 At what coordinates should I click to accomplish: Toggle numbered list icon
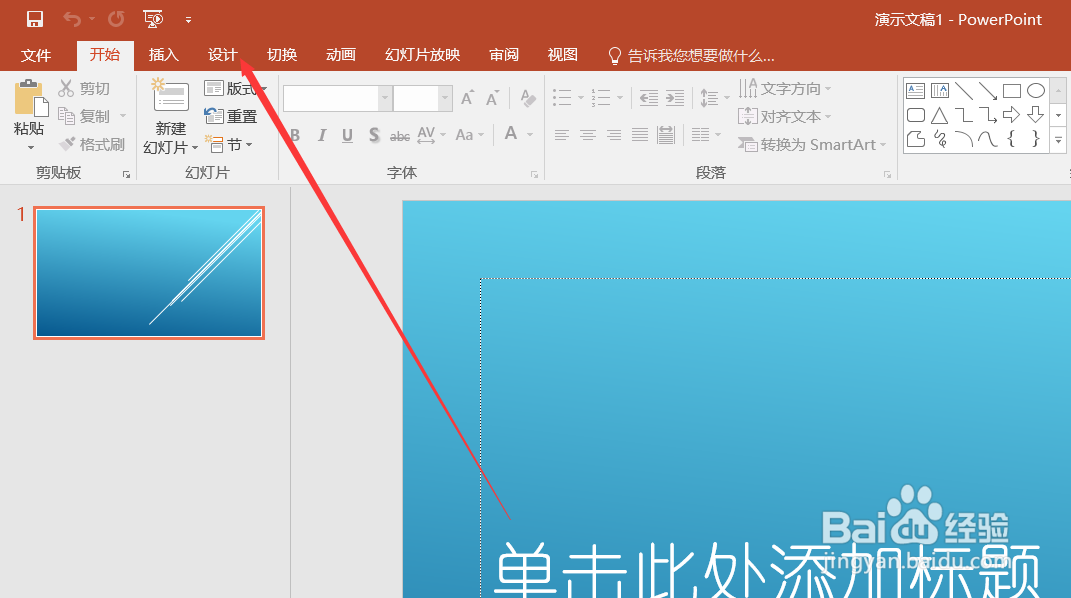(601, 98)
